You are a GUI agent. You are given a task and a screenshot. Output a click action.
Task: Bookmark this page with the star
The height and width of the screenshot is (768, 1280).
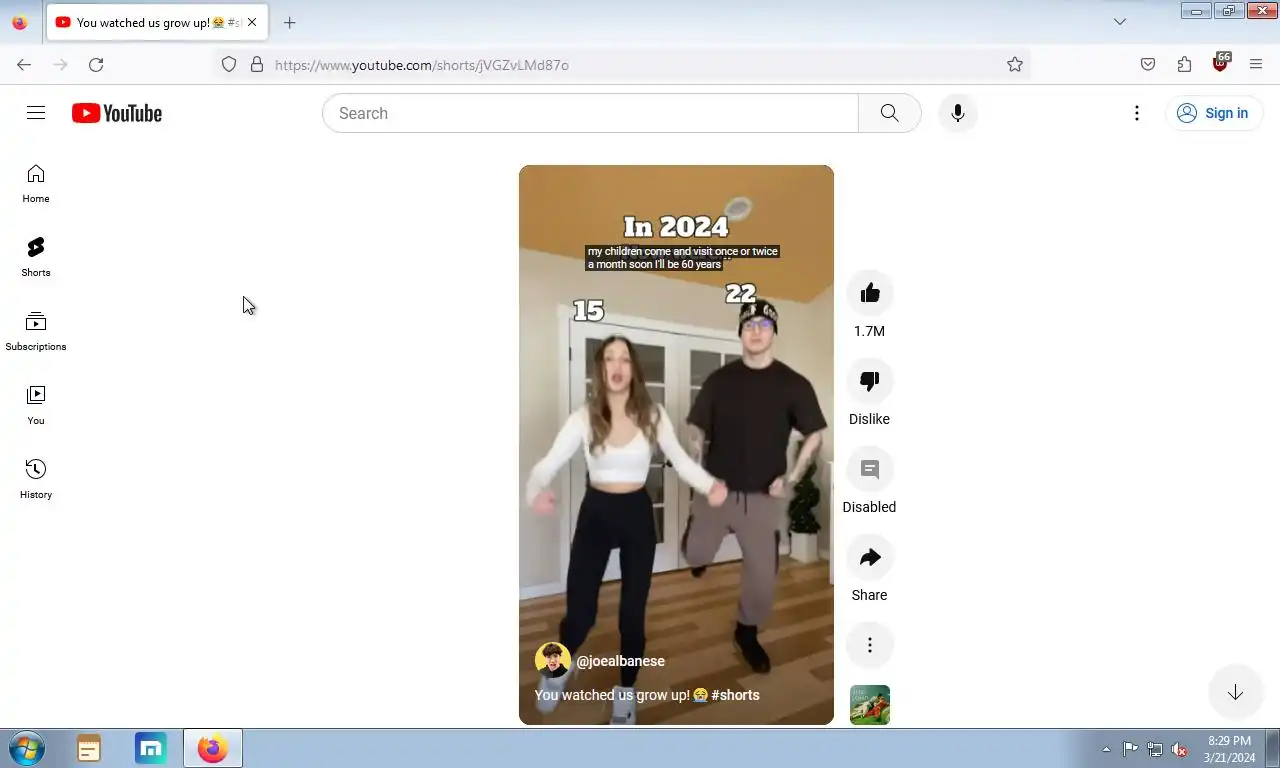click(x=1015, y=64)
